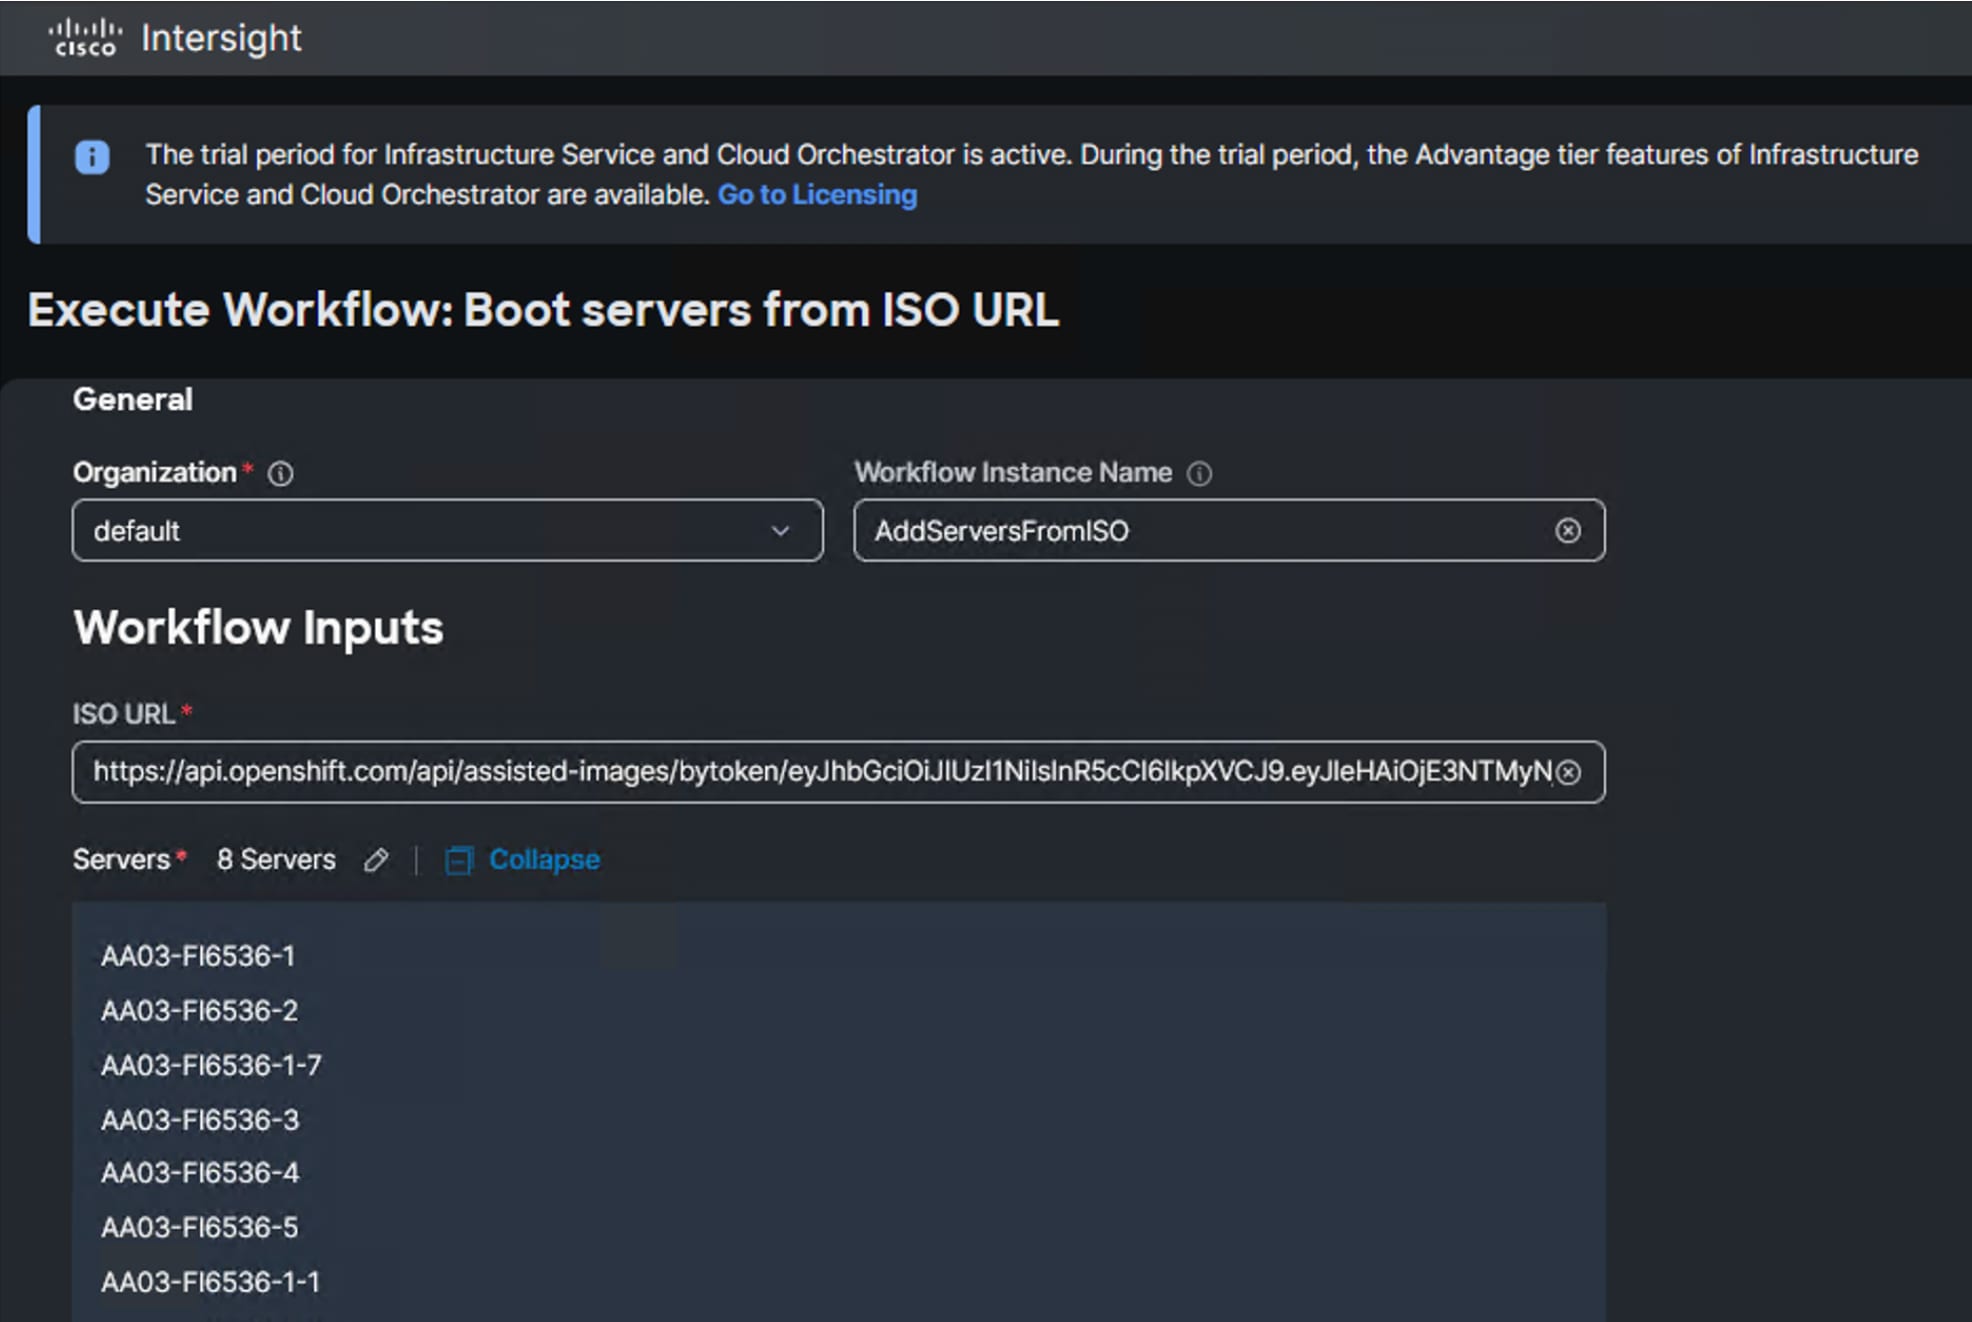1972x1322 pixels.
Task: Click the 8 Servers count label
Action: [x=276, y=860]
